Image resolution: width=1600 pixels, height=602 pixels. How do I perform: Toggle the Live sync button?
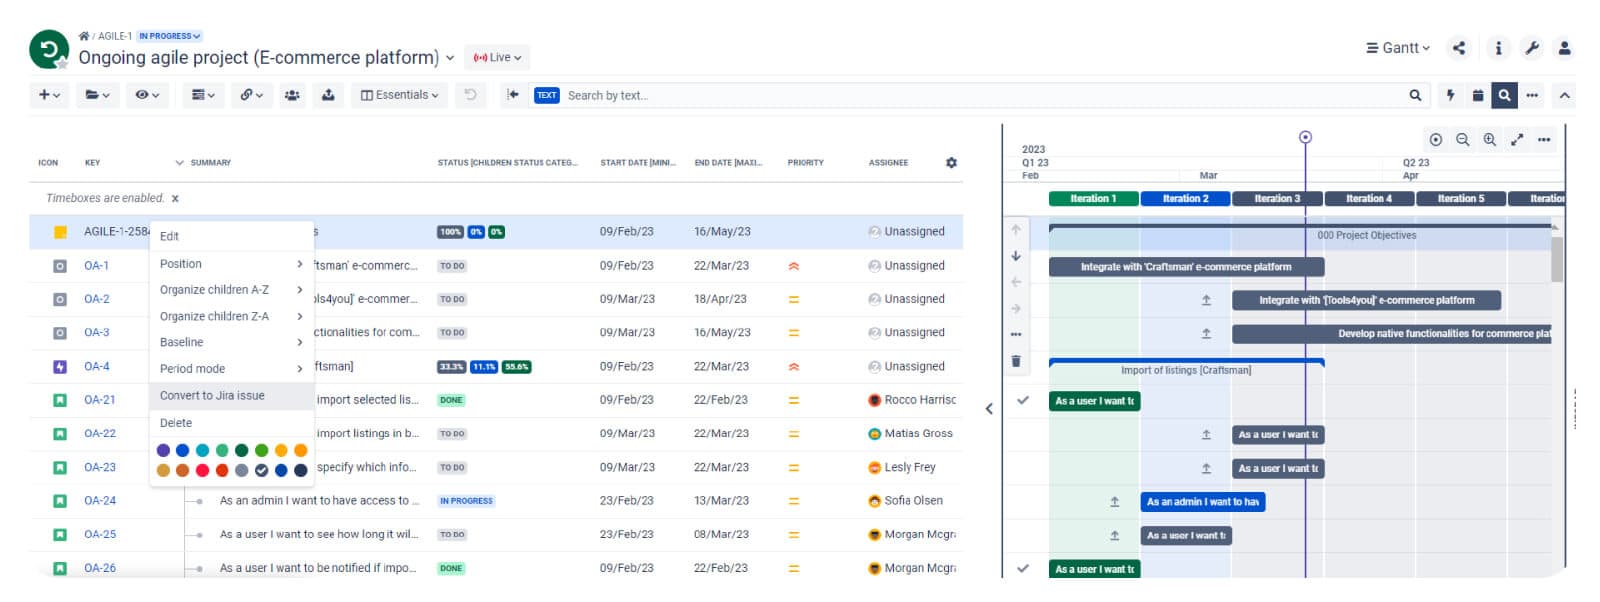[x=497, y=57]
